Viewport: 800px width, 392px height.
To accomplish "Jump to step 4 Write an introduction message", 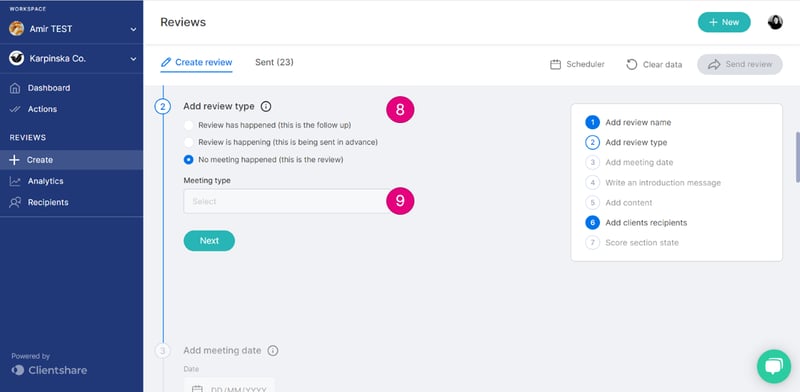I will tap(654, 182).
